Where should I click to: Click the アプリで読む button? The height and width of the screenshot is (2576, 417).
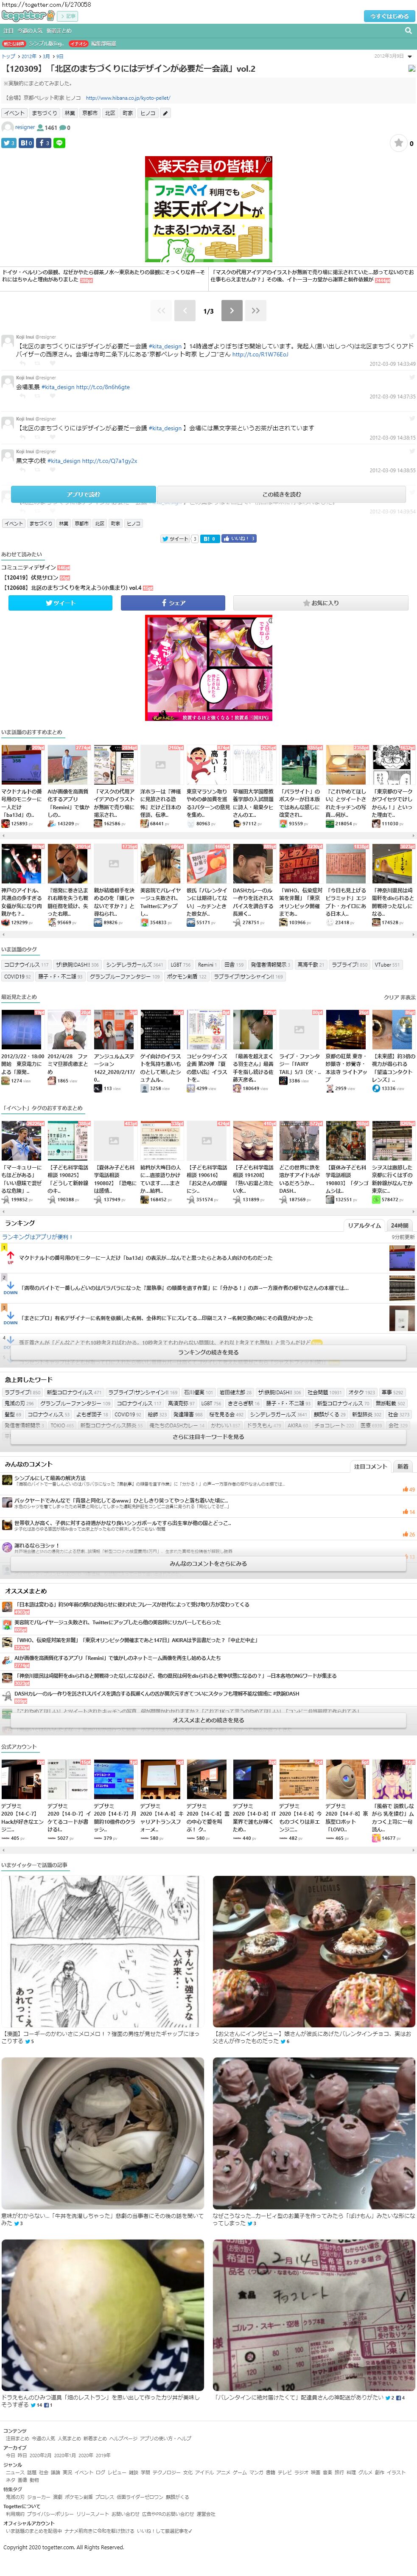[83, 494]
